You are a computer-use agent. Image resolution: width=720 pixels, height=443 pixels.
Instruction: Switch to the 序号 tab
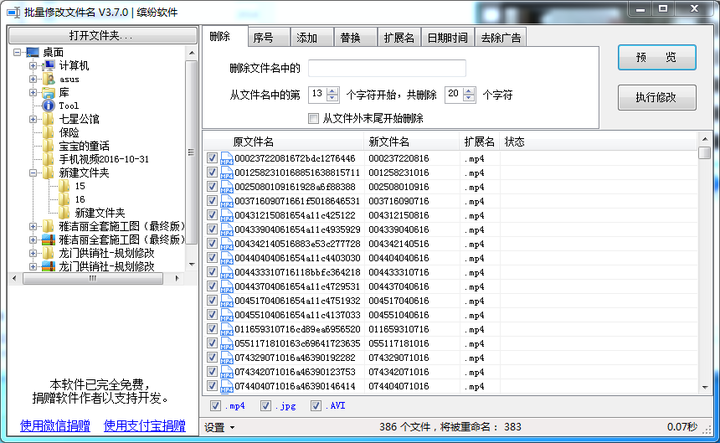[269, 38]
